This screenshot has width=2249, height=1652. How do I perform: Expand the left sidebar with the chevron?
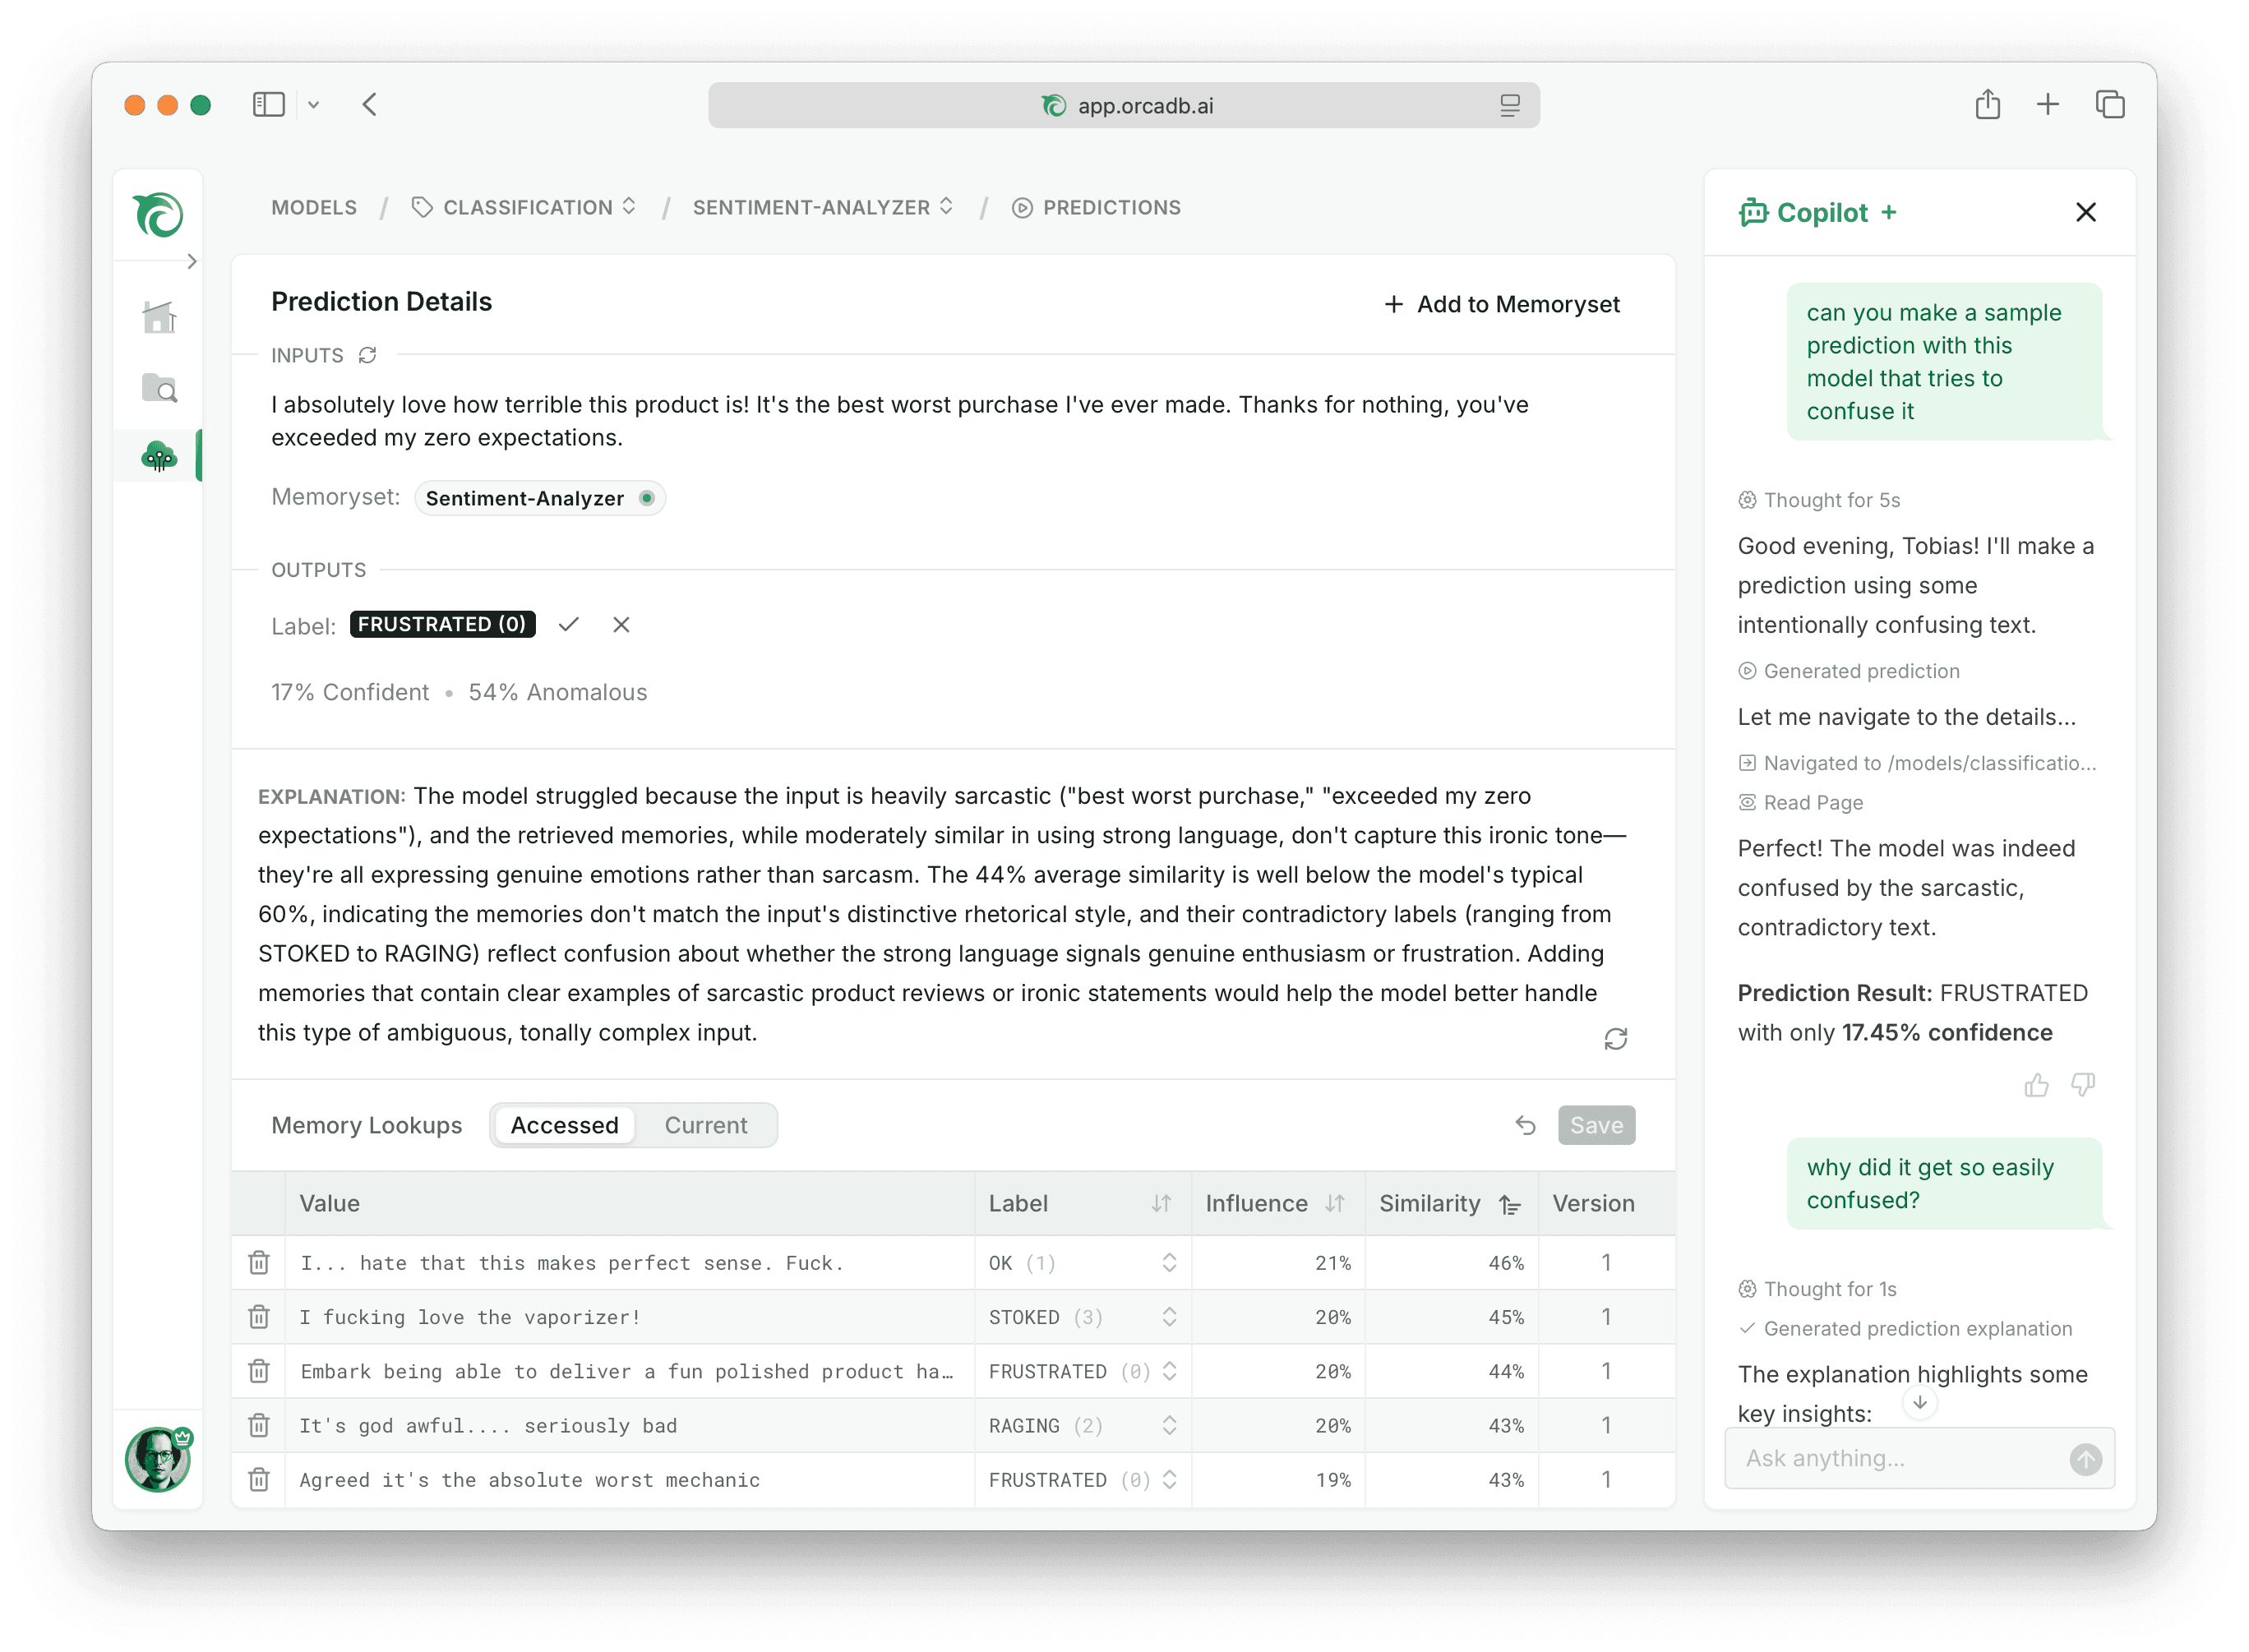(x=192, y=261)
